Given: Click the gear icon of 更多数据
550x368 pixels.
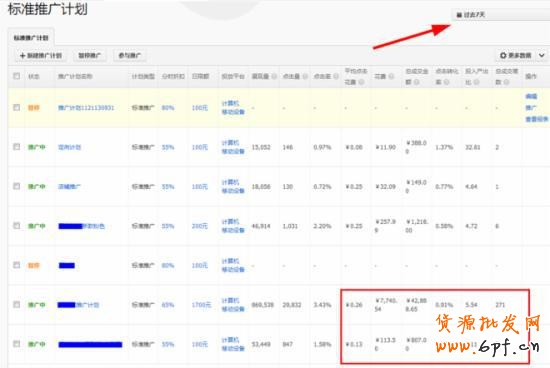Looking at the screenshot, I should 503,55.
